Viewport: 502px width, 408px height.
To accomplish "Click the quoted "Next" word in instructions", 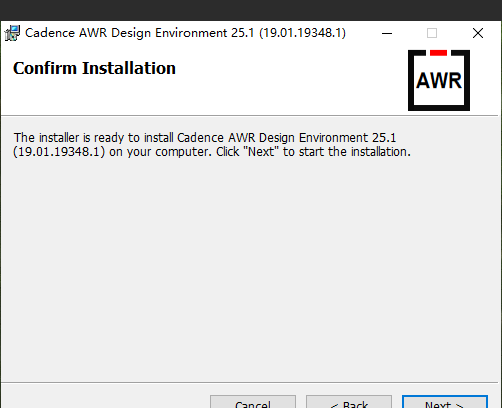I will click(x=261, y=152).
